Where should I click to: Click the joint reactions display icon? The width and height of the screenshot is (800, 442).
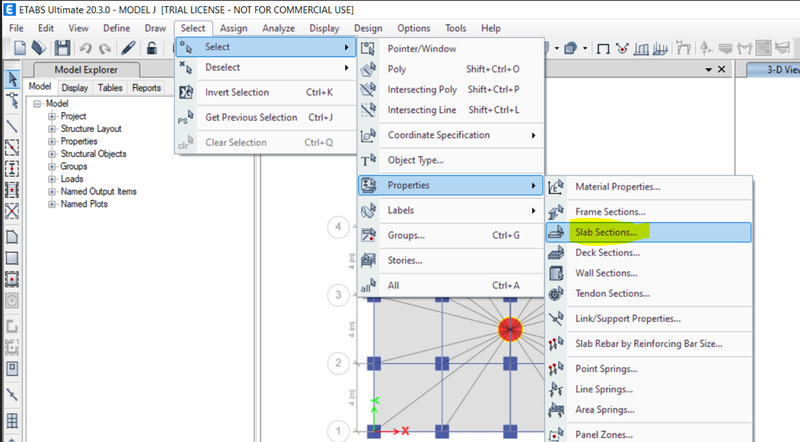pos(706,48)
